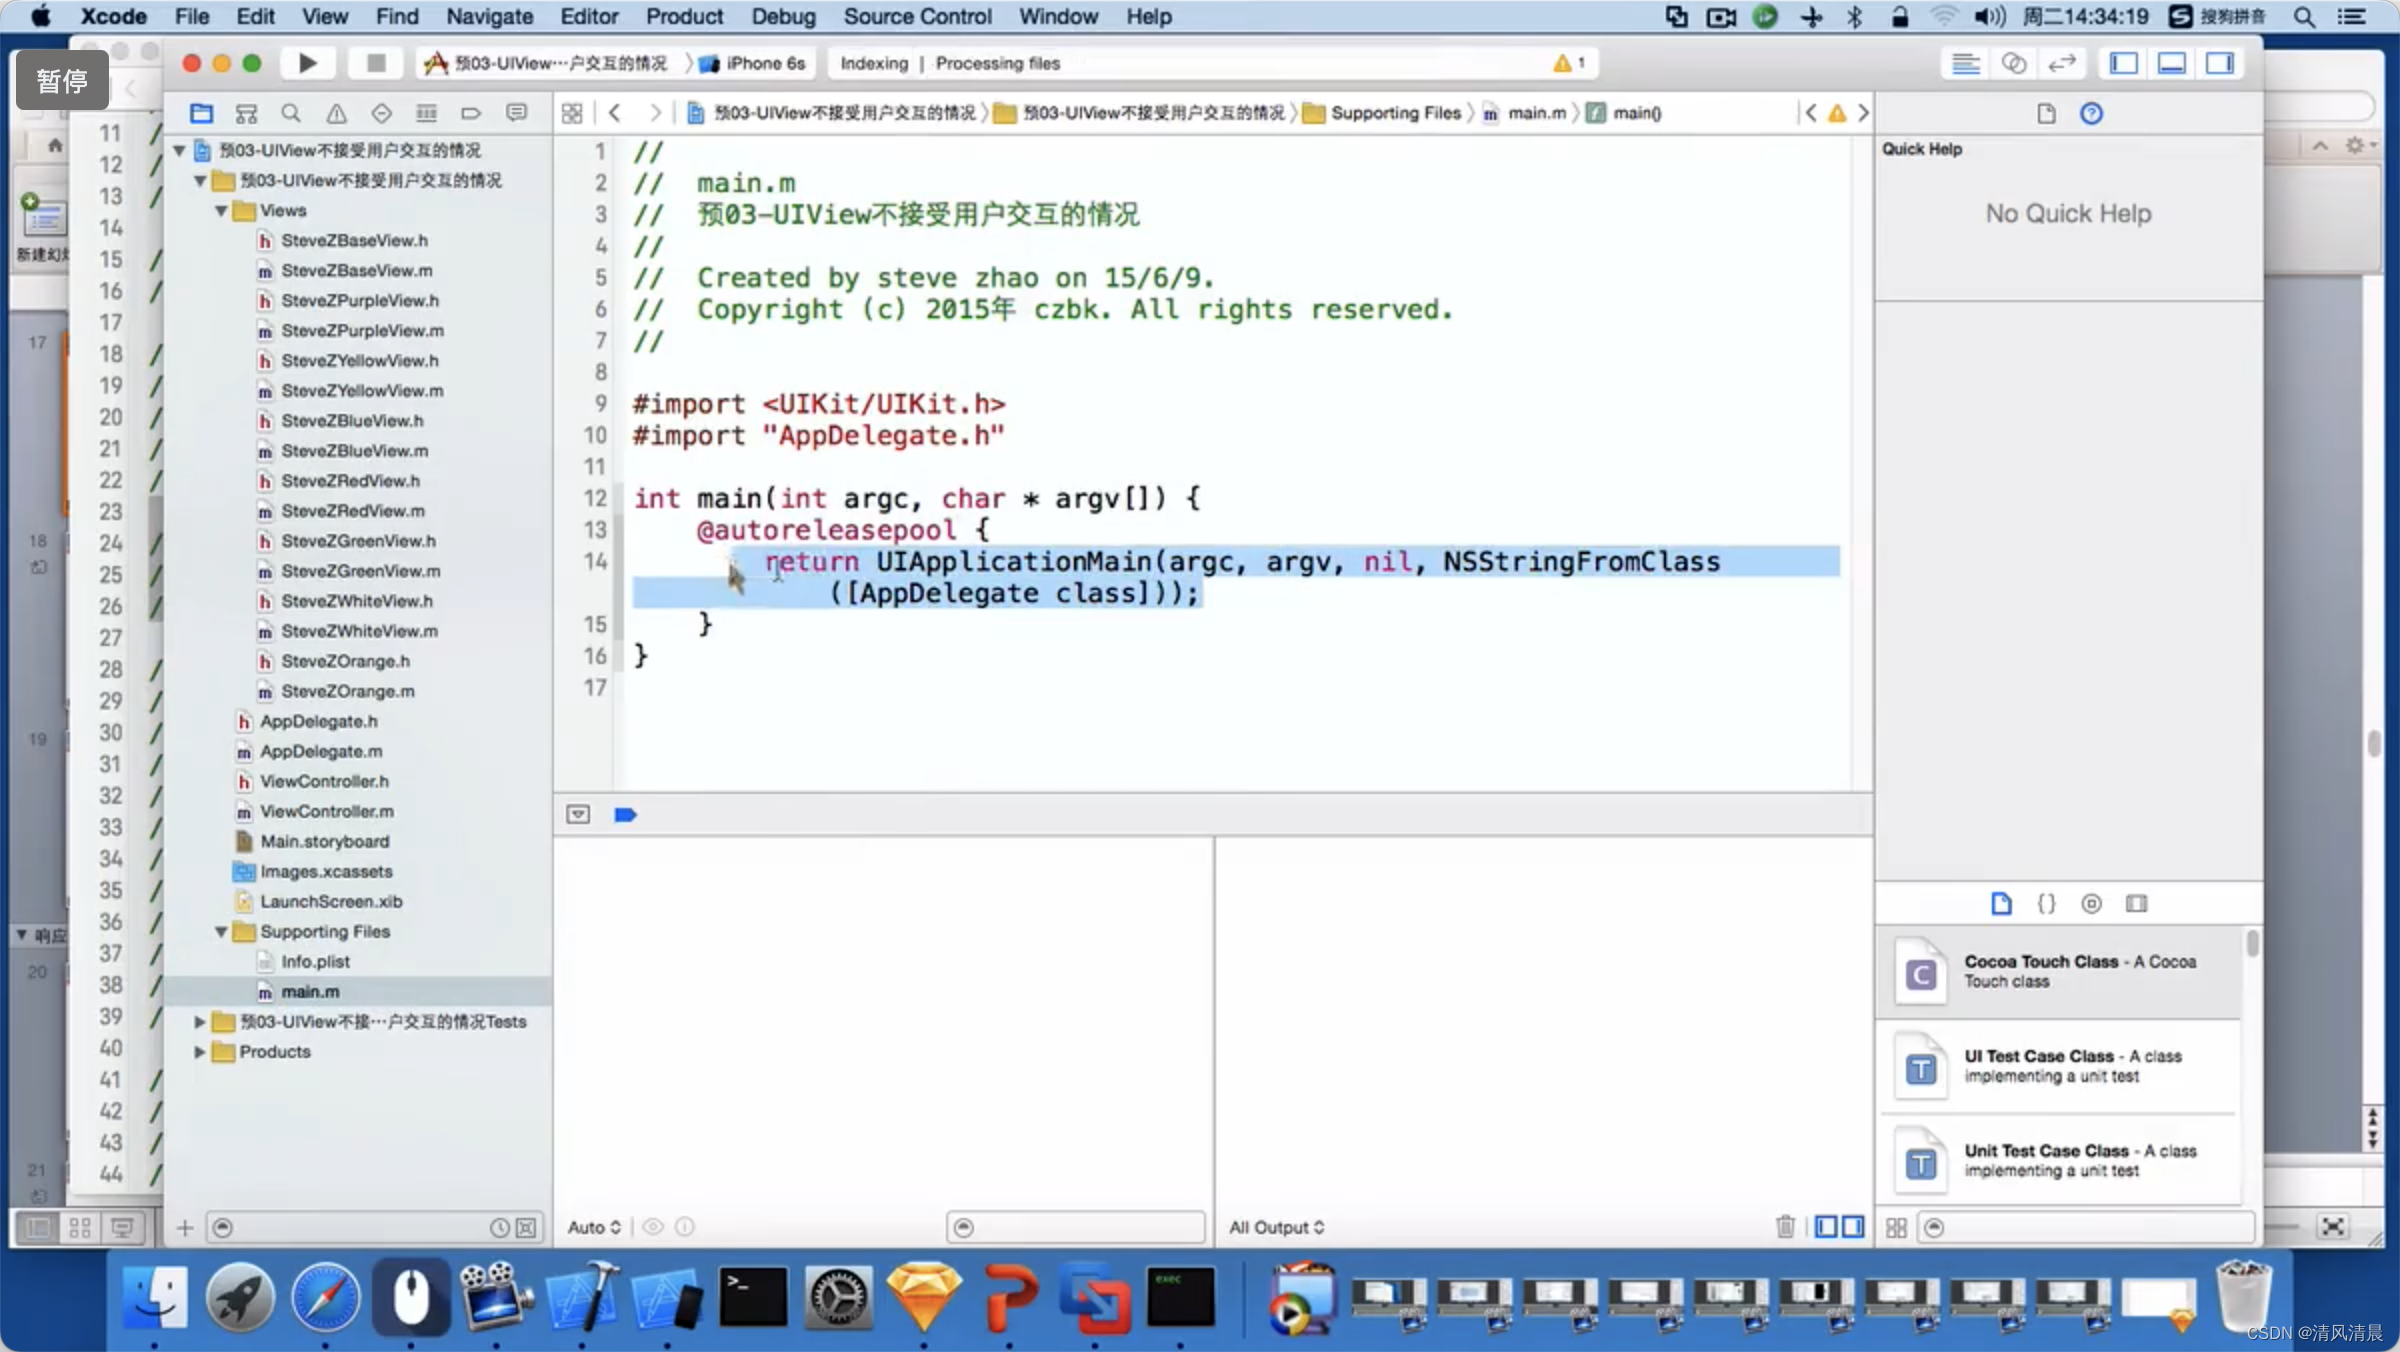Open the Product menu
This screenshot has width=2400, height=1352.
click(x=684, y=16)
